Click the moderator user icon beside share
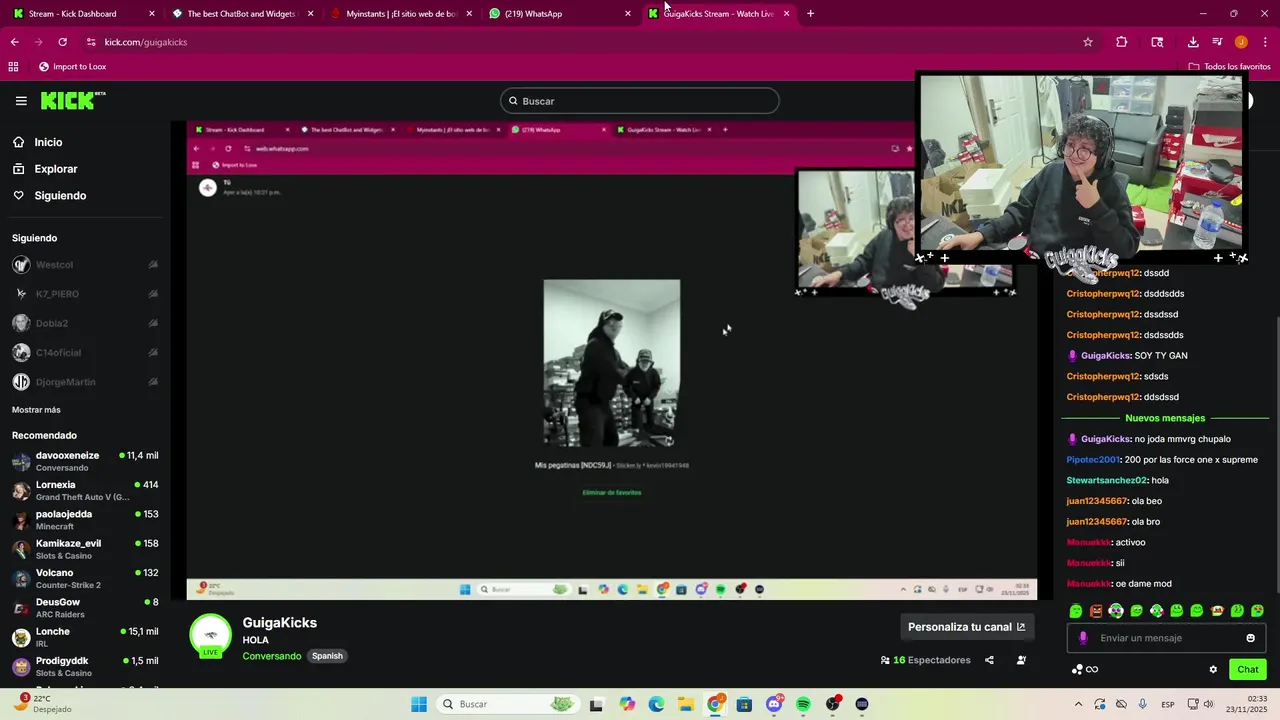Image resolution: width=1280 pixels, height=720 pixels. pyautogui.click(x=1021, y=660)
